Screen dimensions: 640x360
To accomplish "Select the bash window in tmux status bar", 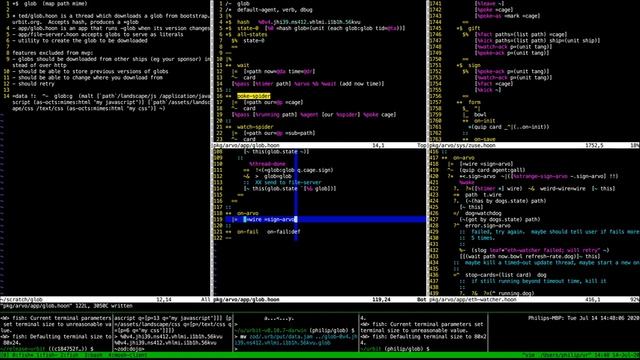I will (94, 356).
